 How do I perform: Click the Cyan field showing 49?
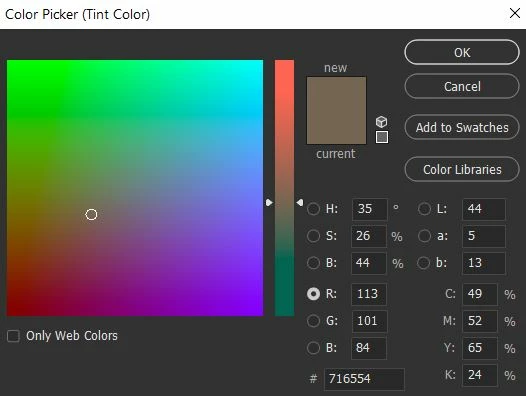point(480,294)
